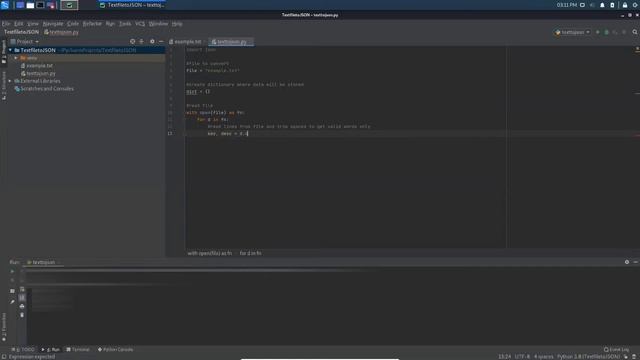Open the Run tool window button
The image size is (640, 360).
tap(51, 349)
